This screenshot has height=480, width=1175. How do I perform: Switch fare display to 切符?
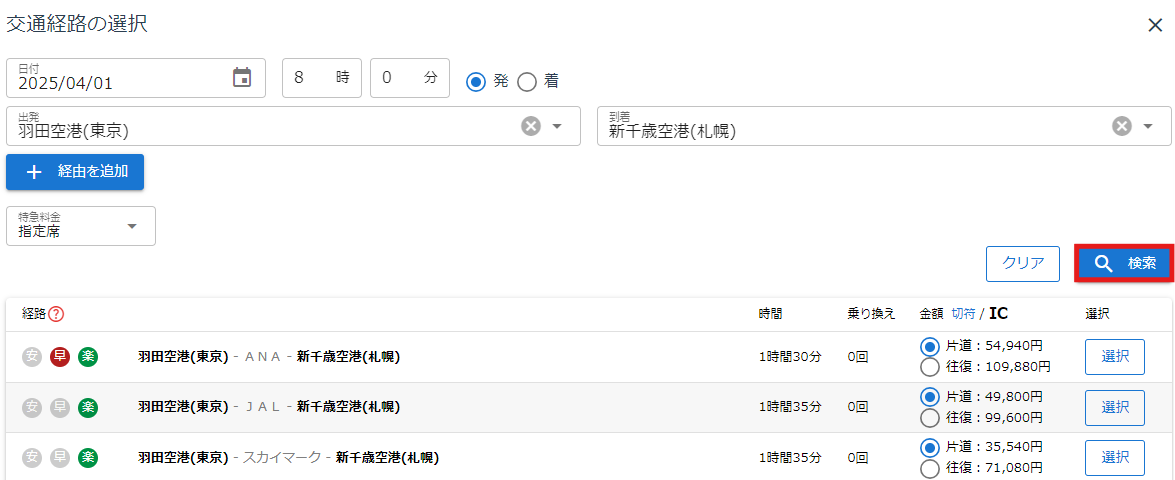pos(962,314)
